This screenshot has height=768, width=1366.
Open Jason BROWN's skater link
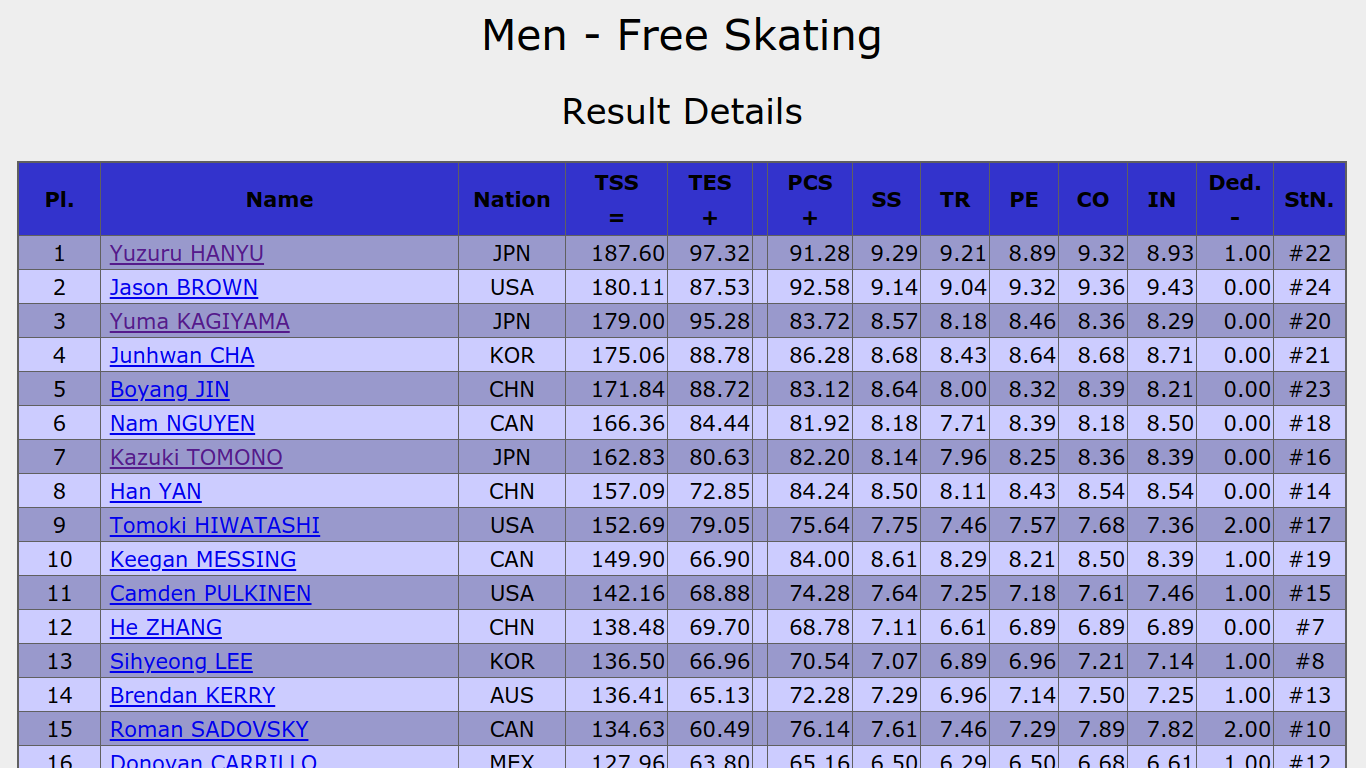coord(184,288)
